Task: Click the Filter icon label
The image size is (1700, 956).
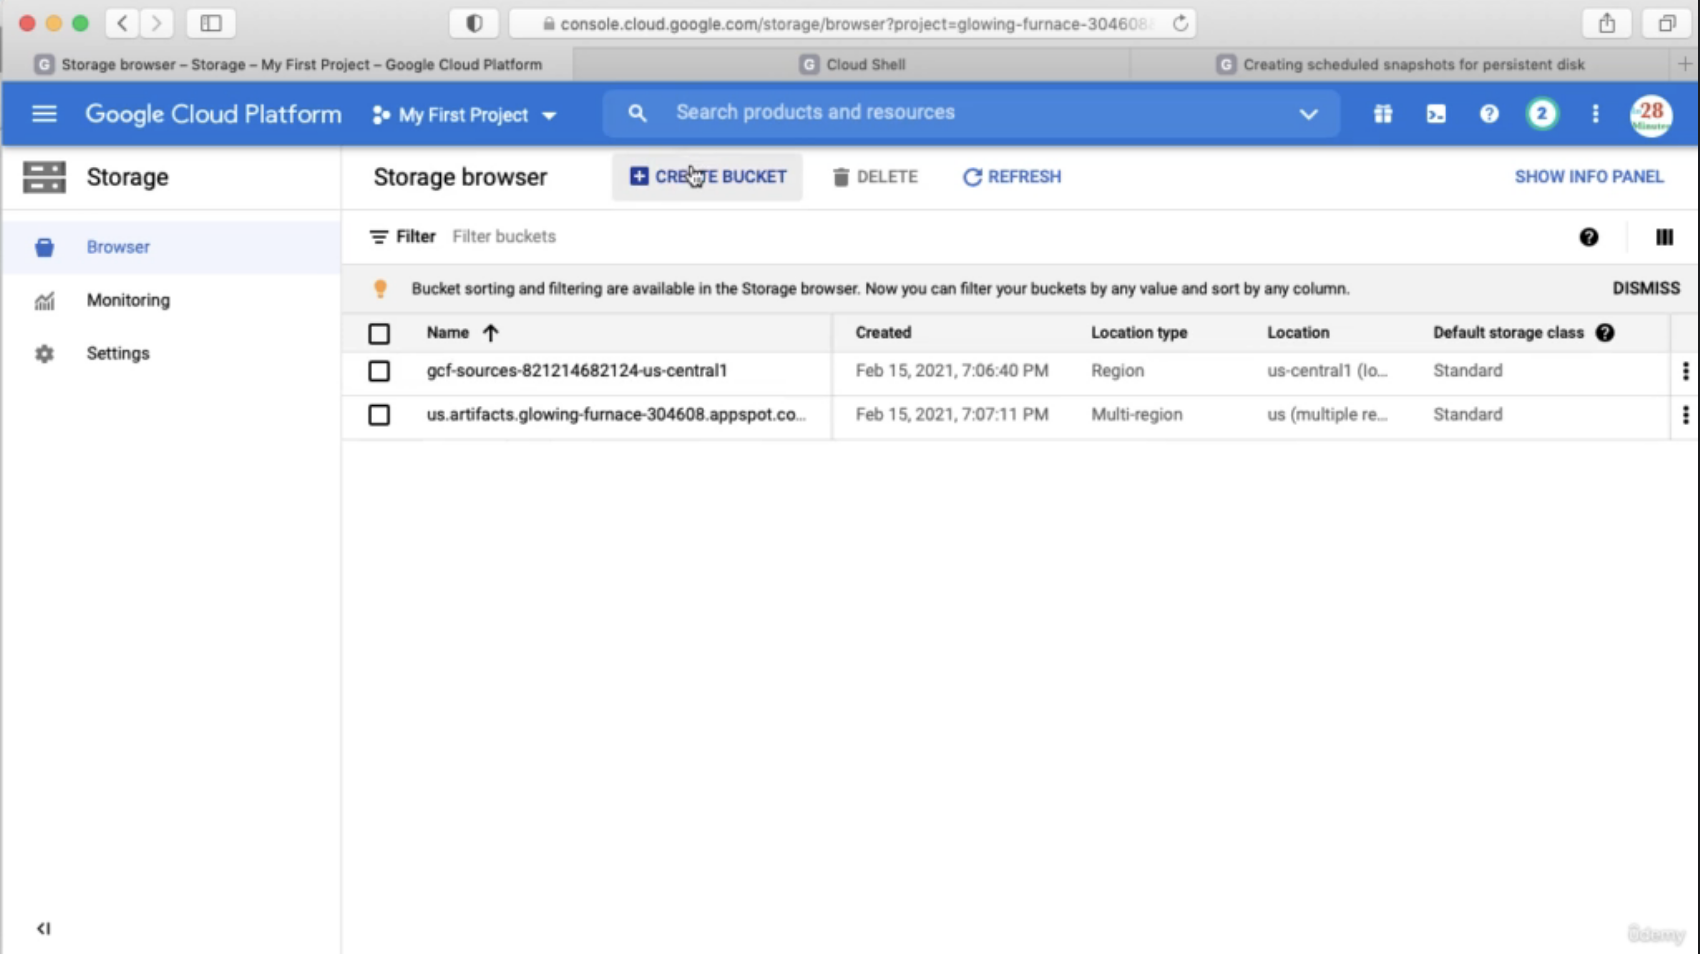Action: point(403,237)
